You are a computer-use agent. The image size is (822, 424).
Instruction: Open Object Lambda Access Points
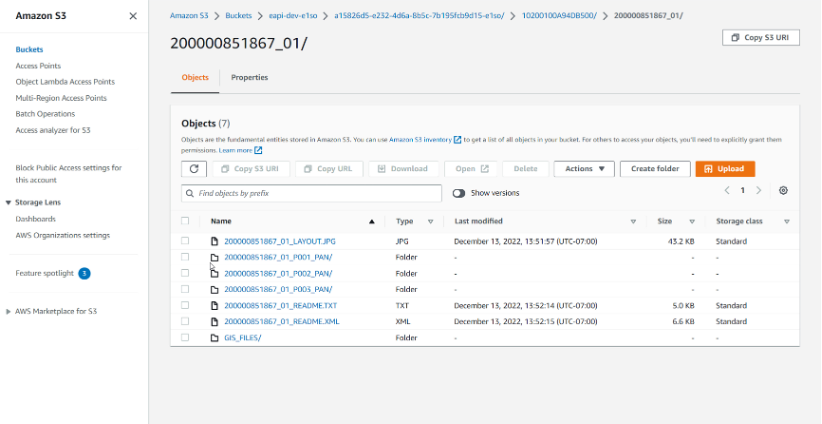click(x=65, y=82)
